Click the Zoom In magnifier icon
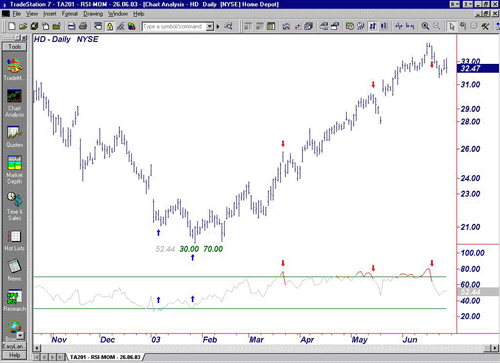The height and width of the screenshot is (363, 500). coord(425,26)
